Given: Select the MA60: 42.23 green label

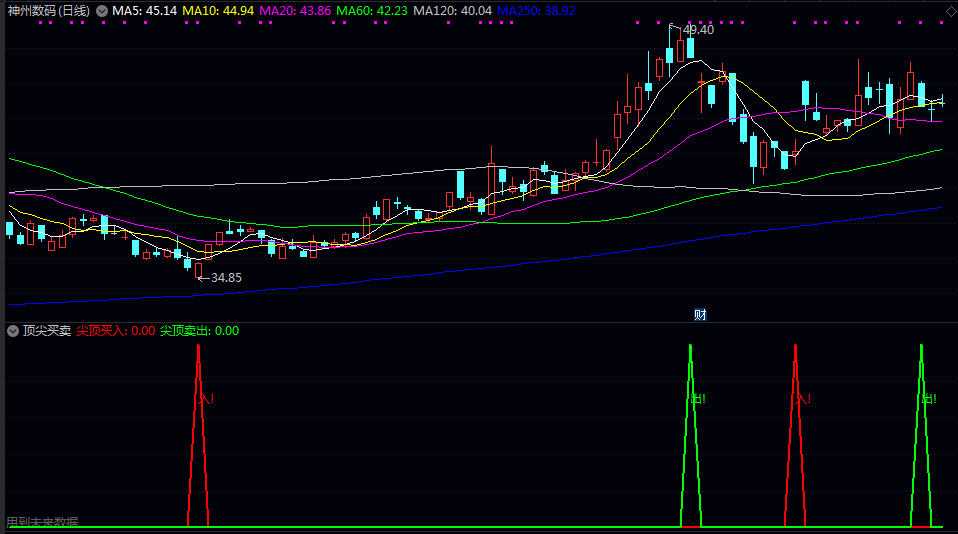Looking at the screenshot, I should (x=371, y=11).
